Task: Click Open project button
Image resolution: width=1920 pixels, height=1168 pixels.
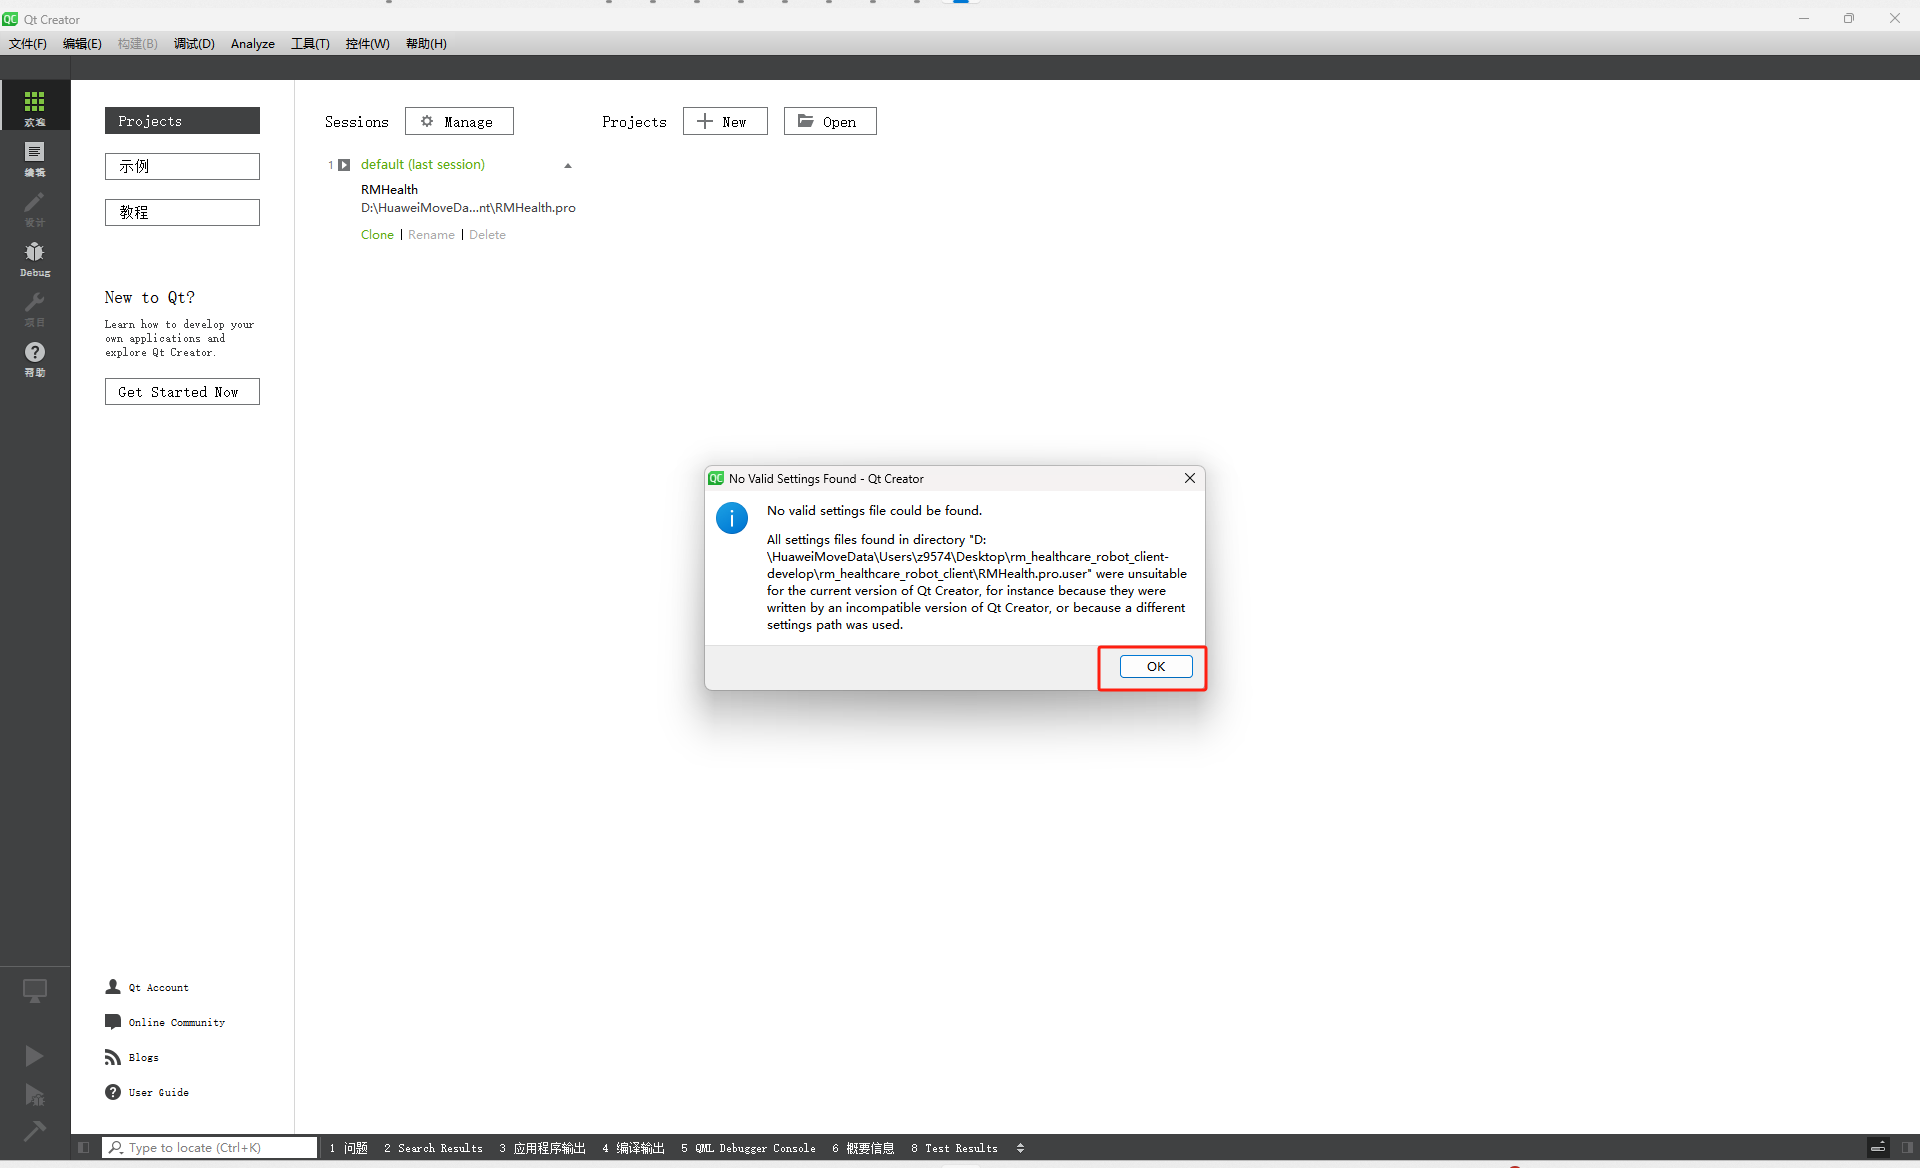Action: click(830, 121)
